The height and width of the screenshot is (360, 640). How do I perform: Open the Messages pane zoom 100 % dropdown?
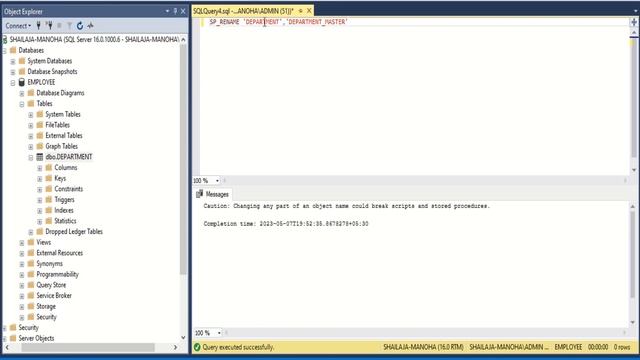point(219,333)
